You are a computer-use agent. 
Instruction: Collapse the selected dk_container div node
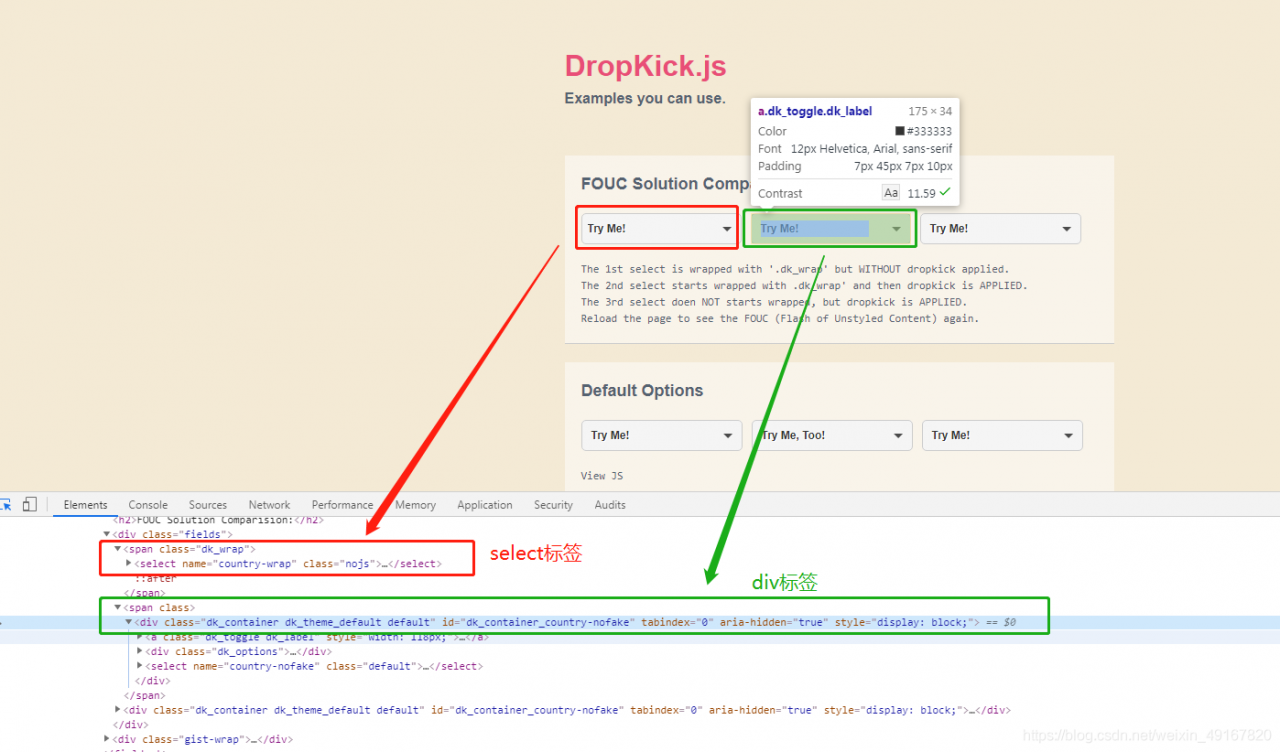(129, 622)
